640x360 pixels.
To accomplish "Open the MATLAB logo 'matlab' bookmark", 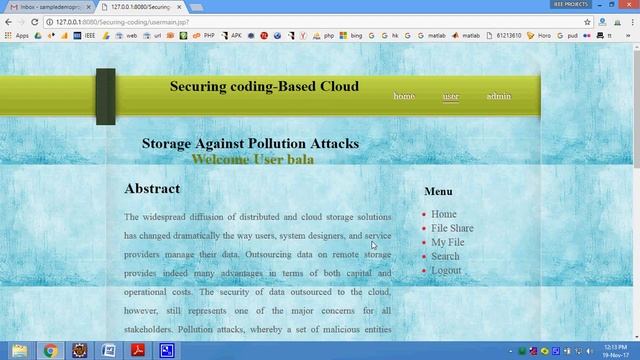I will 466,36.
